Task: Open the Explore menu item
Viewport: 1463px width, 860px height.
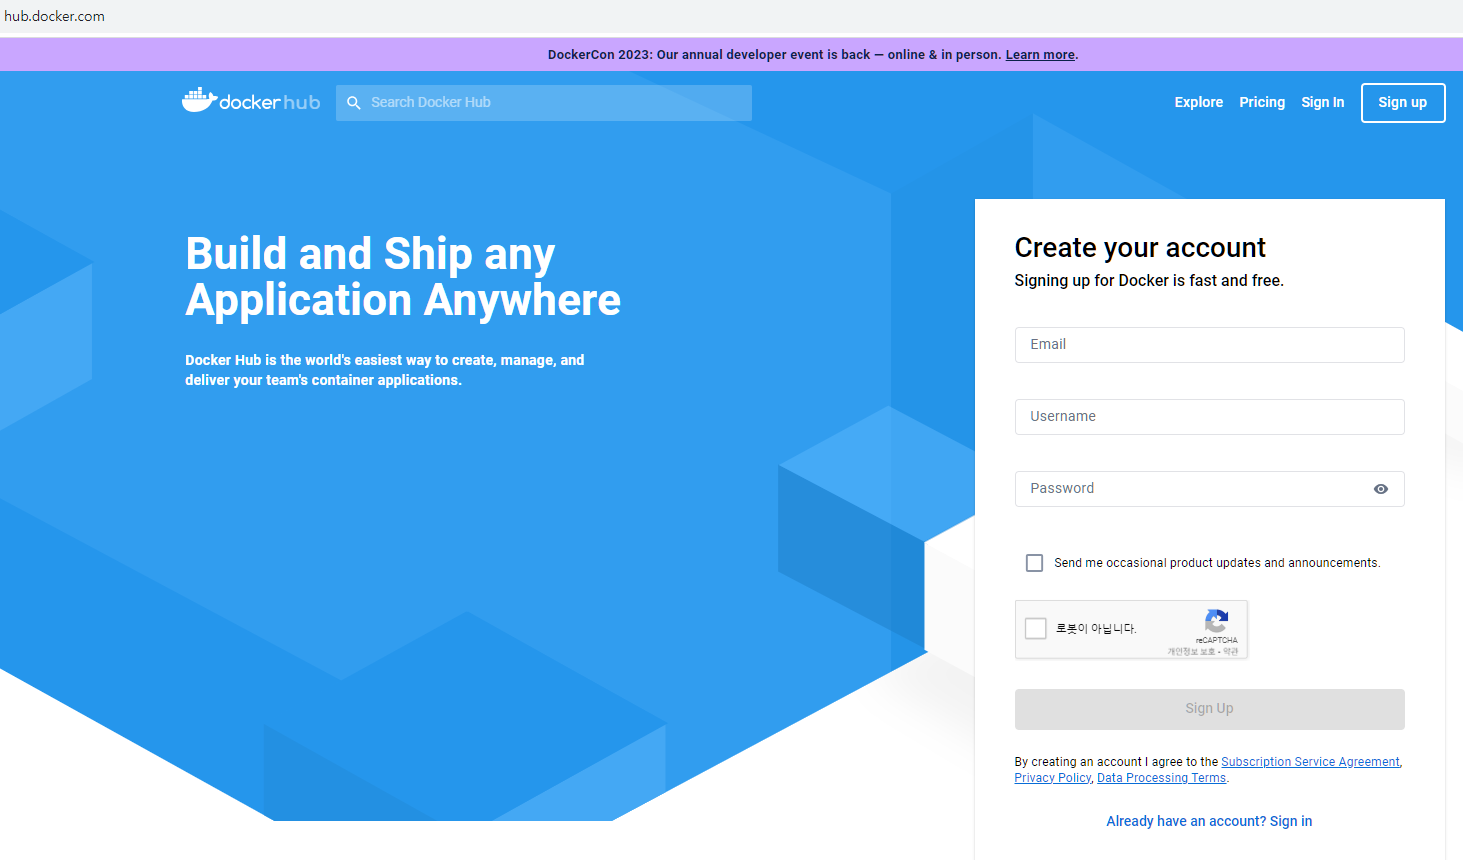Action: click(x=1198, y=102)
